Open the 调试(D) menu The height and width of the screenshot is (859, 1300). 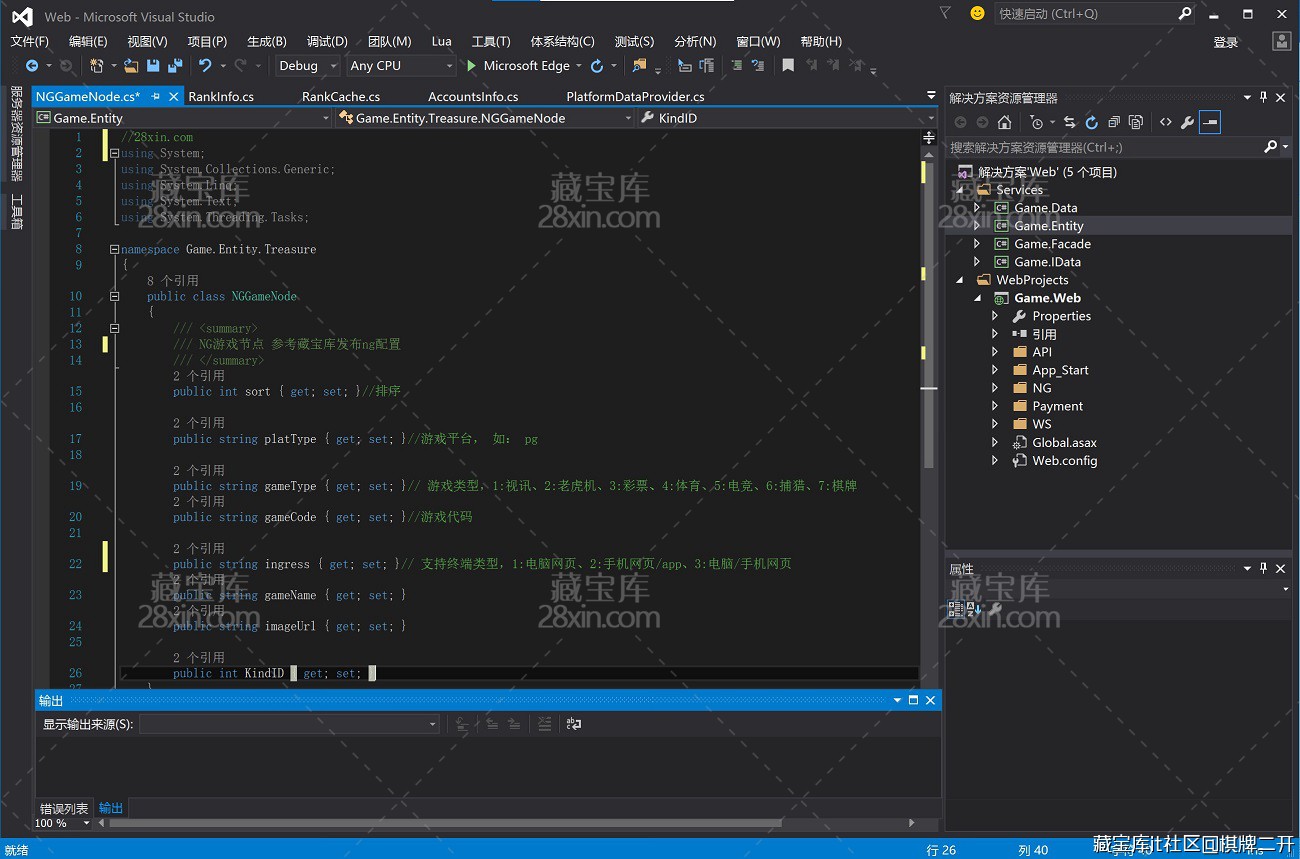(x=327, y=41)
